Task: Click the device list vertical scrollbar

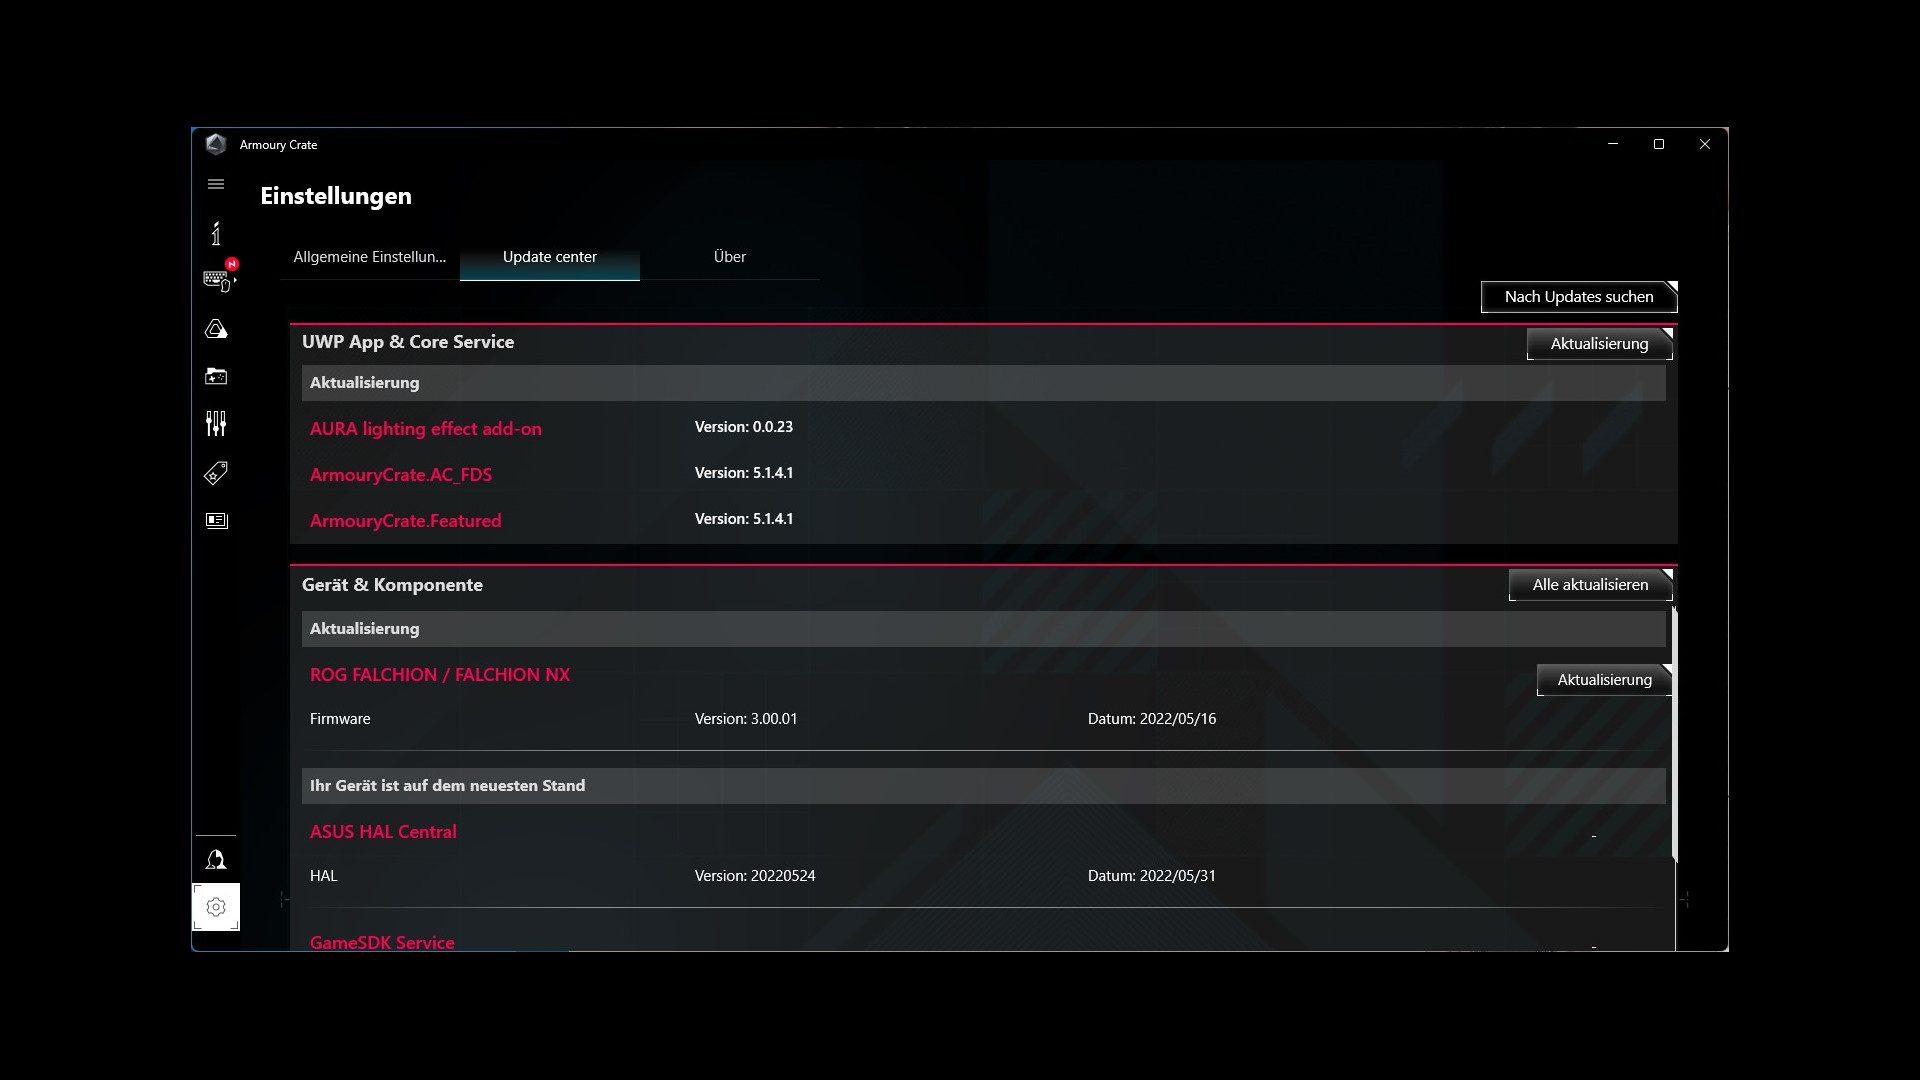Action: [x=1674, y=735]
